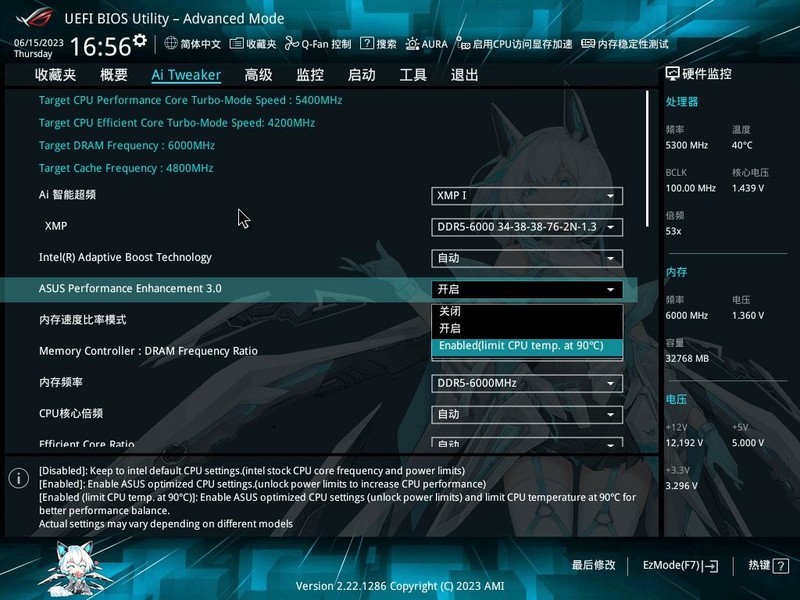Click the 5300 MHz processor frequency value

686,145
